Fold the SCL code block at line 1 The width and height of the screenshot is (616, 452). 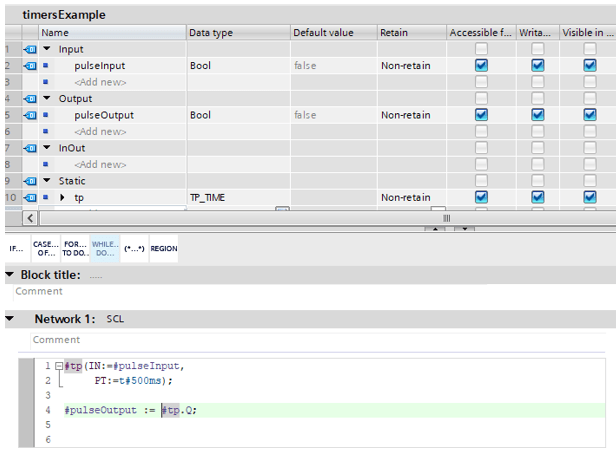[x=59, y=366]
